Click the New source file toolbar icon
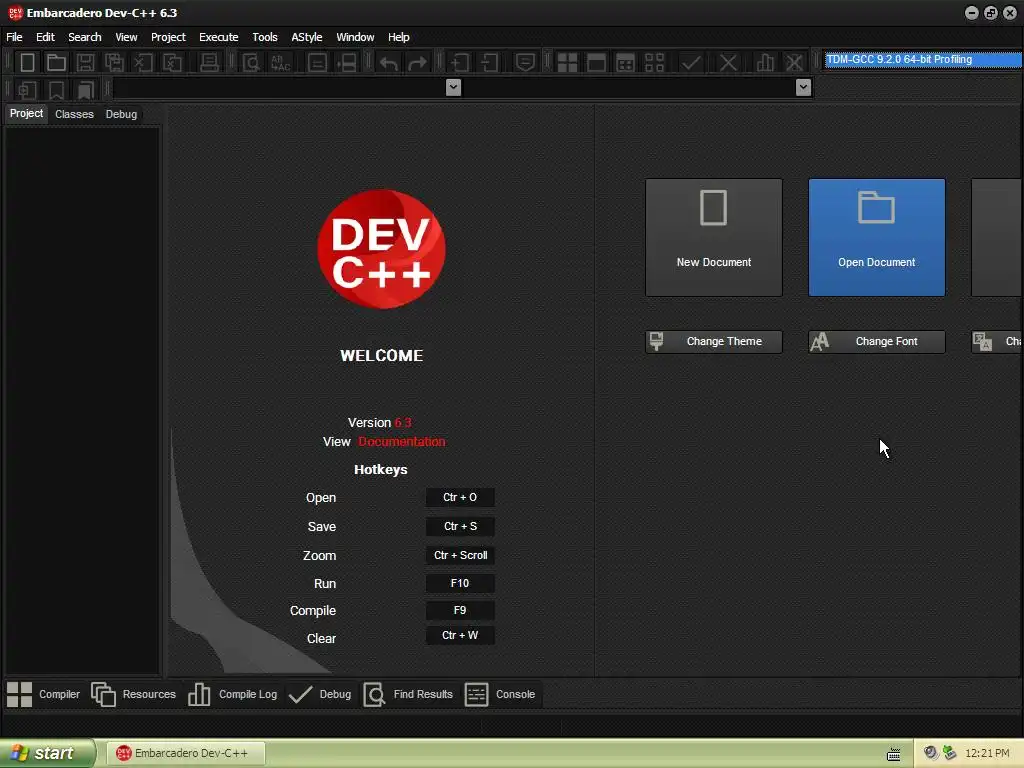This screenshot has height=768, width=1024. (27, 63)
